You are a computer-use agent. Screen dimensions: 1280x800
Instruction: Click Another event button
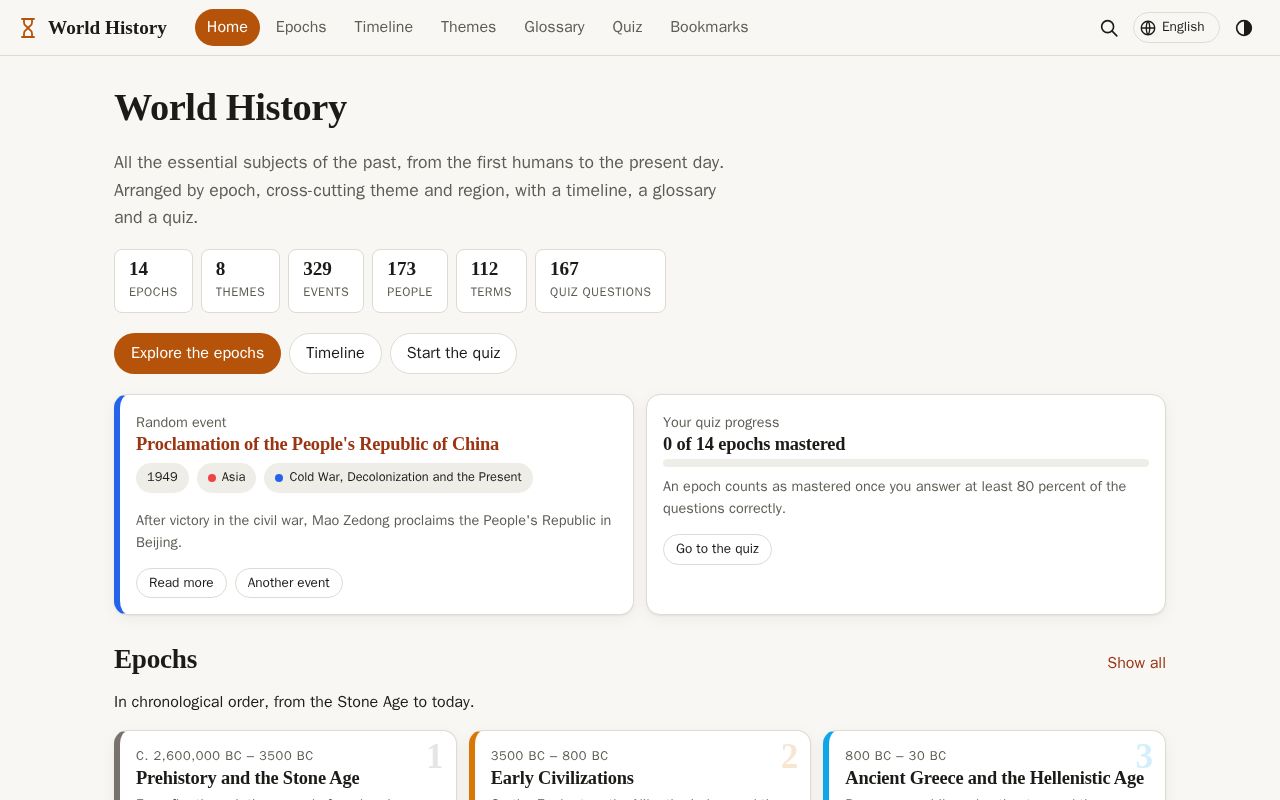click(289, 583)
